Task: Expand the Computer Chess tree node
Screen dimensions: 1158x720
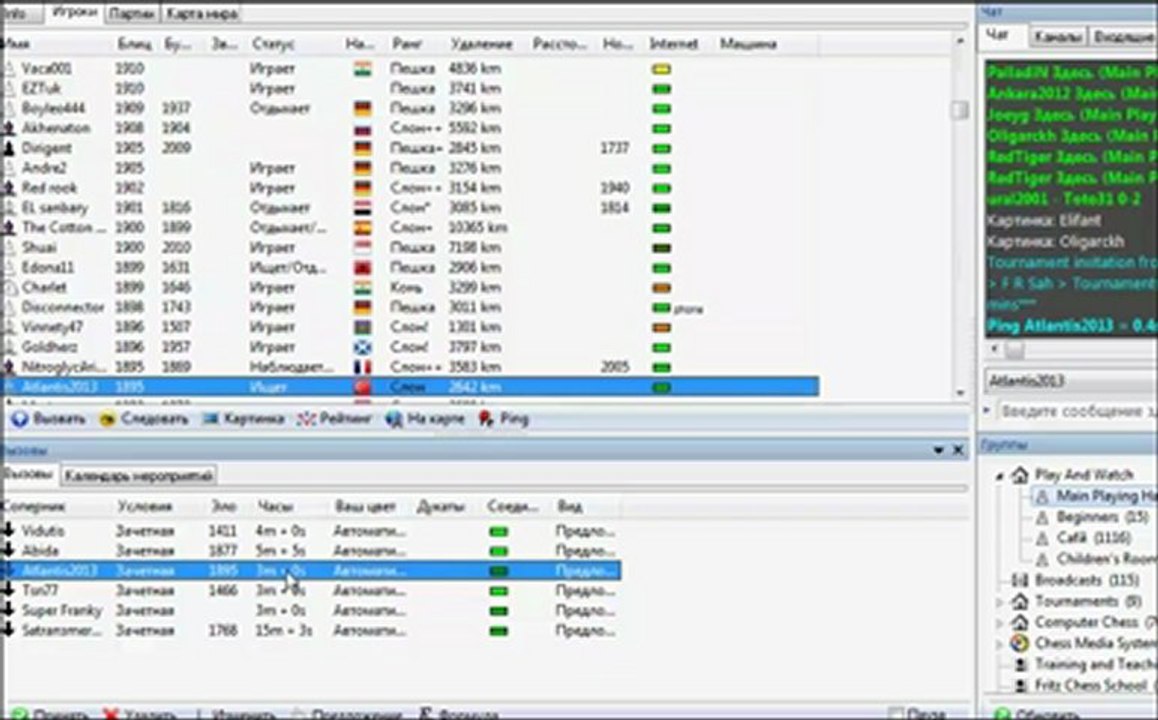Action: (x=999, y=623)
